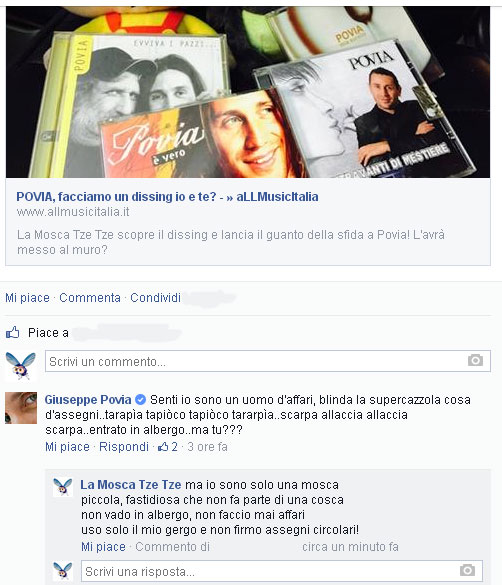This screenshot has height=585, width=502.
Task: Open Giuseppe Povia's profile picture thumbnail
Action: click(21, 408)
